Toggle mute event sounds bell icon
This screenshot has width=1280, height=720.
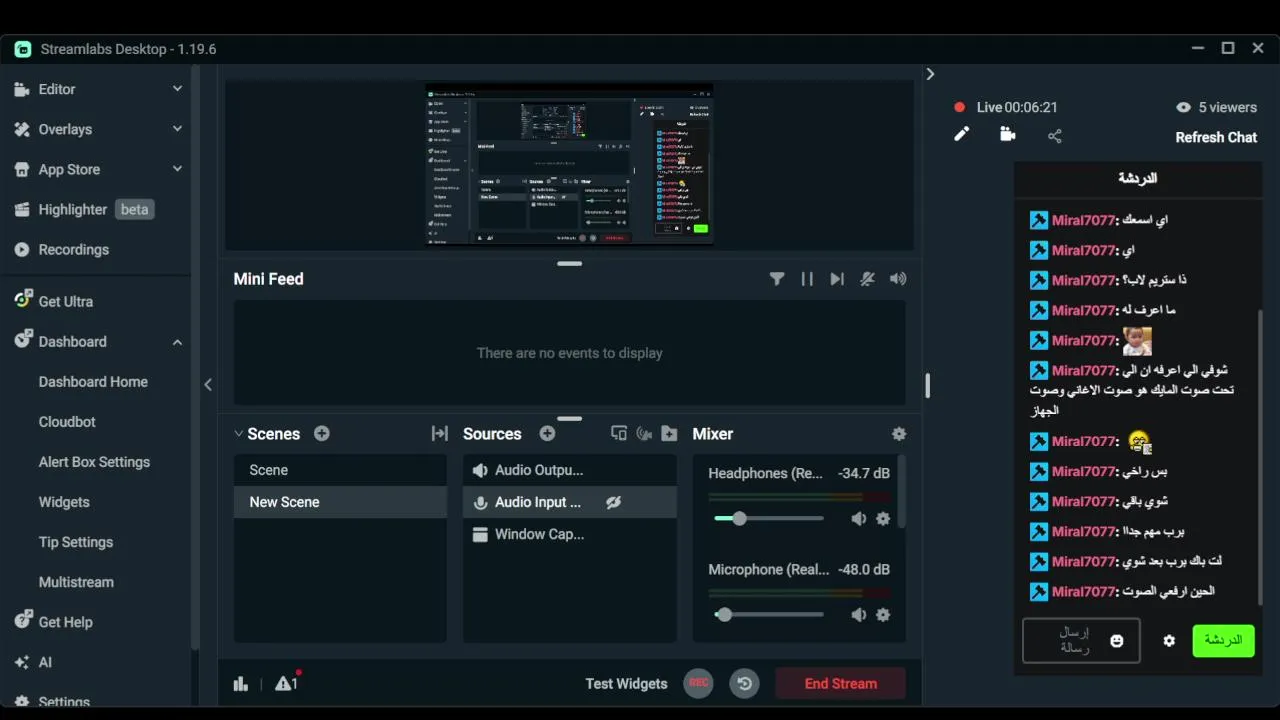(868, 279)
